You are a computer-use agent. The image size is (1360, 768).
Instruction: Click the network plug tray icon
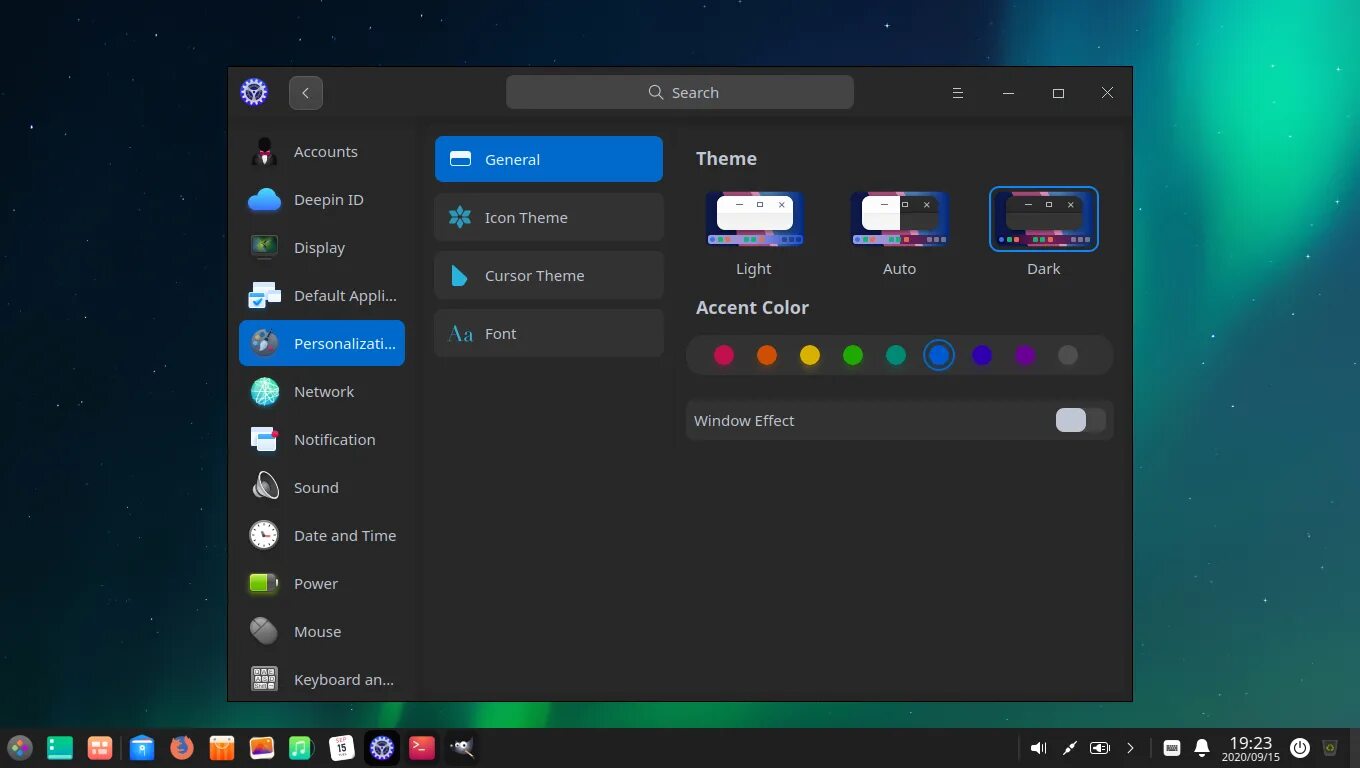click(1069, 748)
